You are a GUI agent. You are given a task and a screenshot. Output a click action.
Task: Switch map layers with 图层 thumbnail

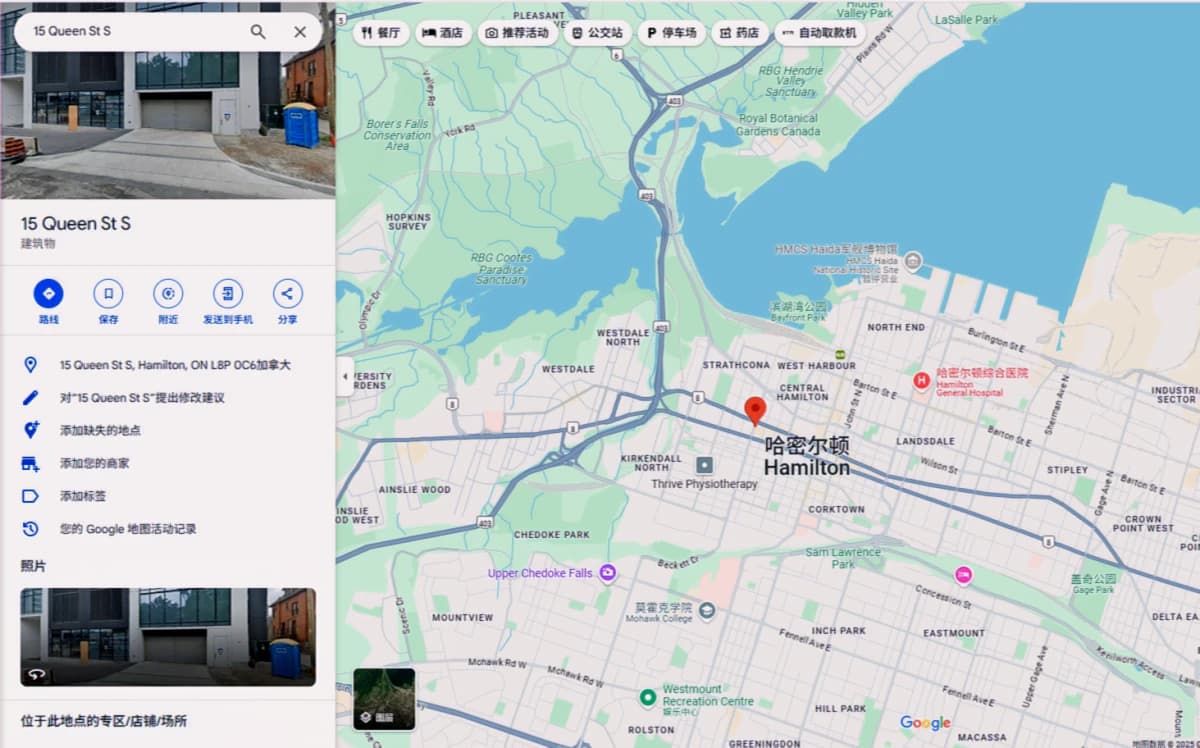(384, 699)
